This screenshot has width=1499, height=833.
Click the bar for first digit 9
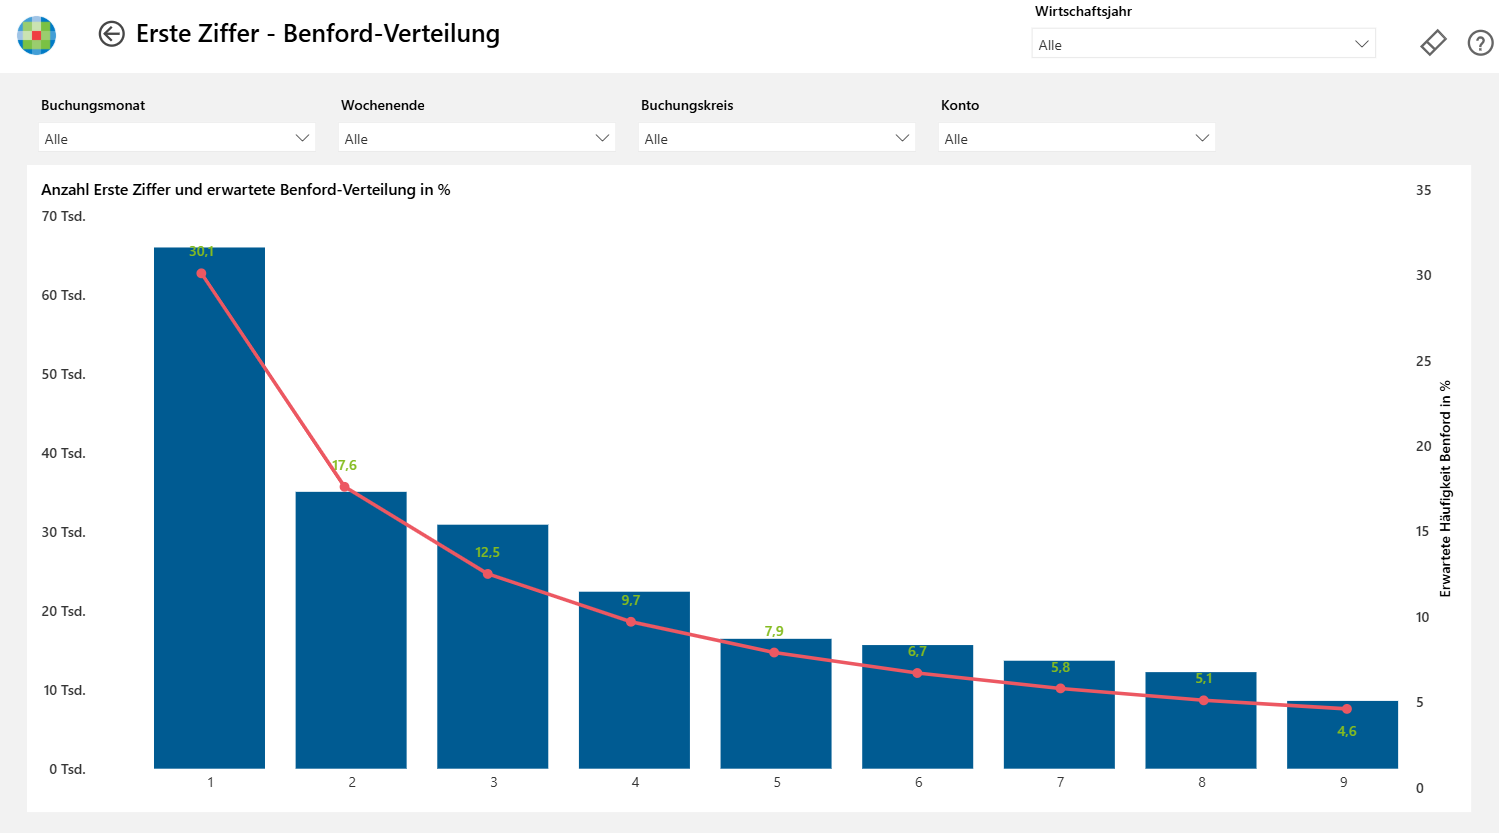point(1342,735)
